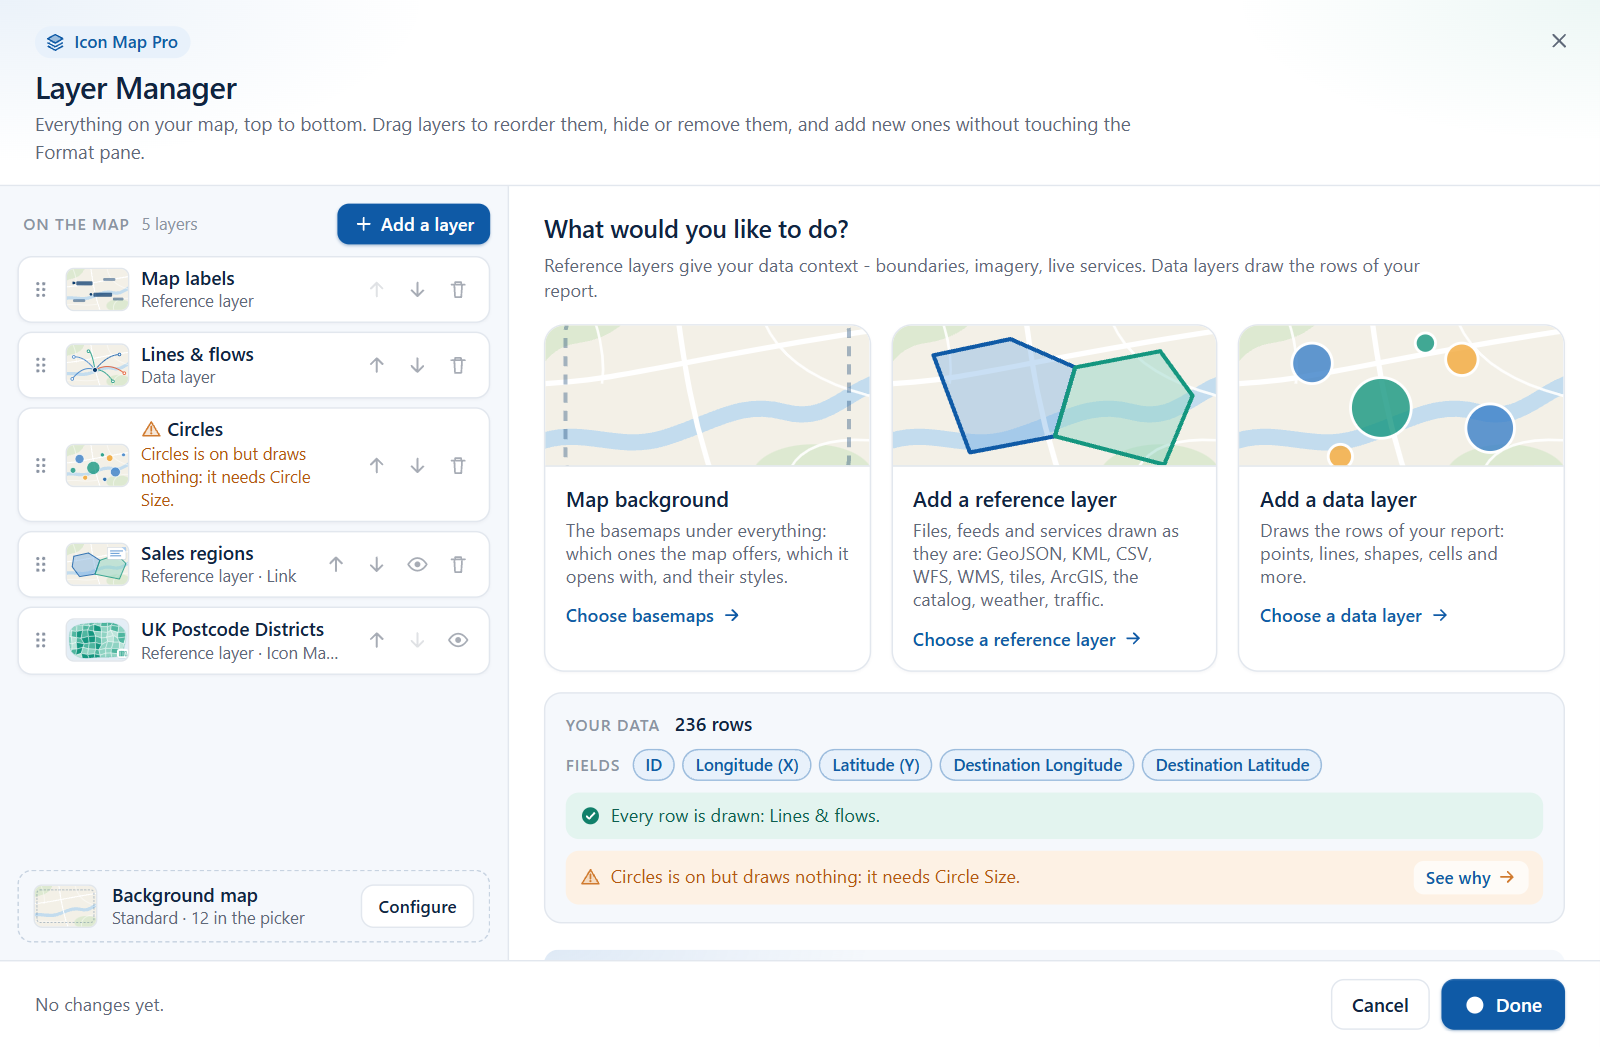
Task: Configure the Background map
Action: 417,907
